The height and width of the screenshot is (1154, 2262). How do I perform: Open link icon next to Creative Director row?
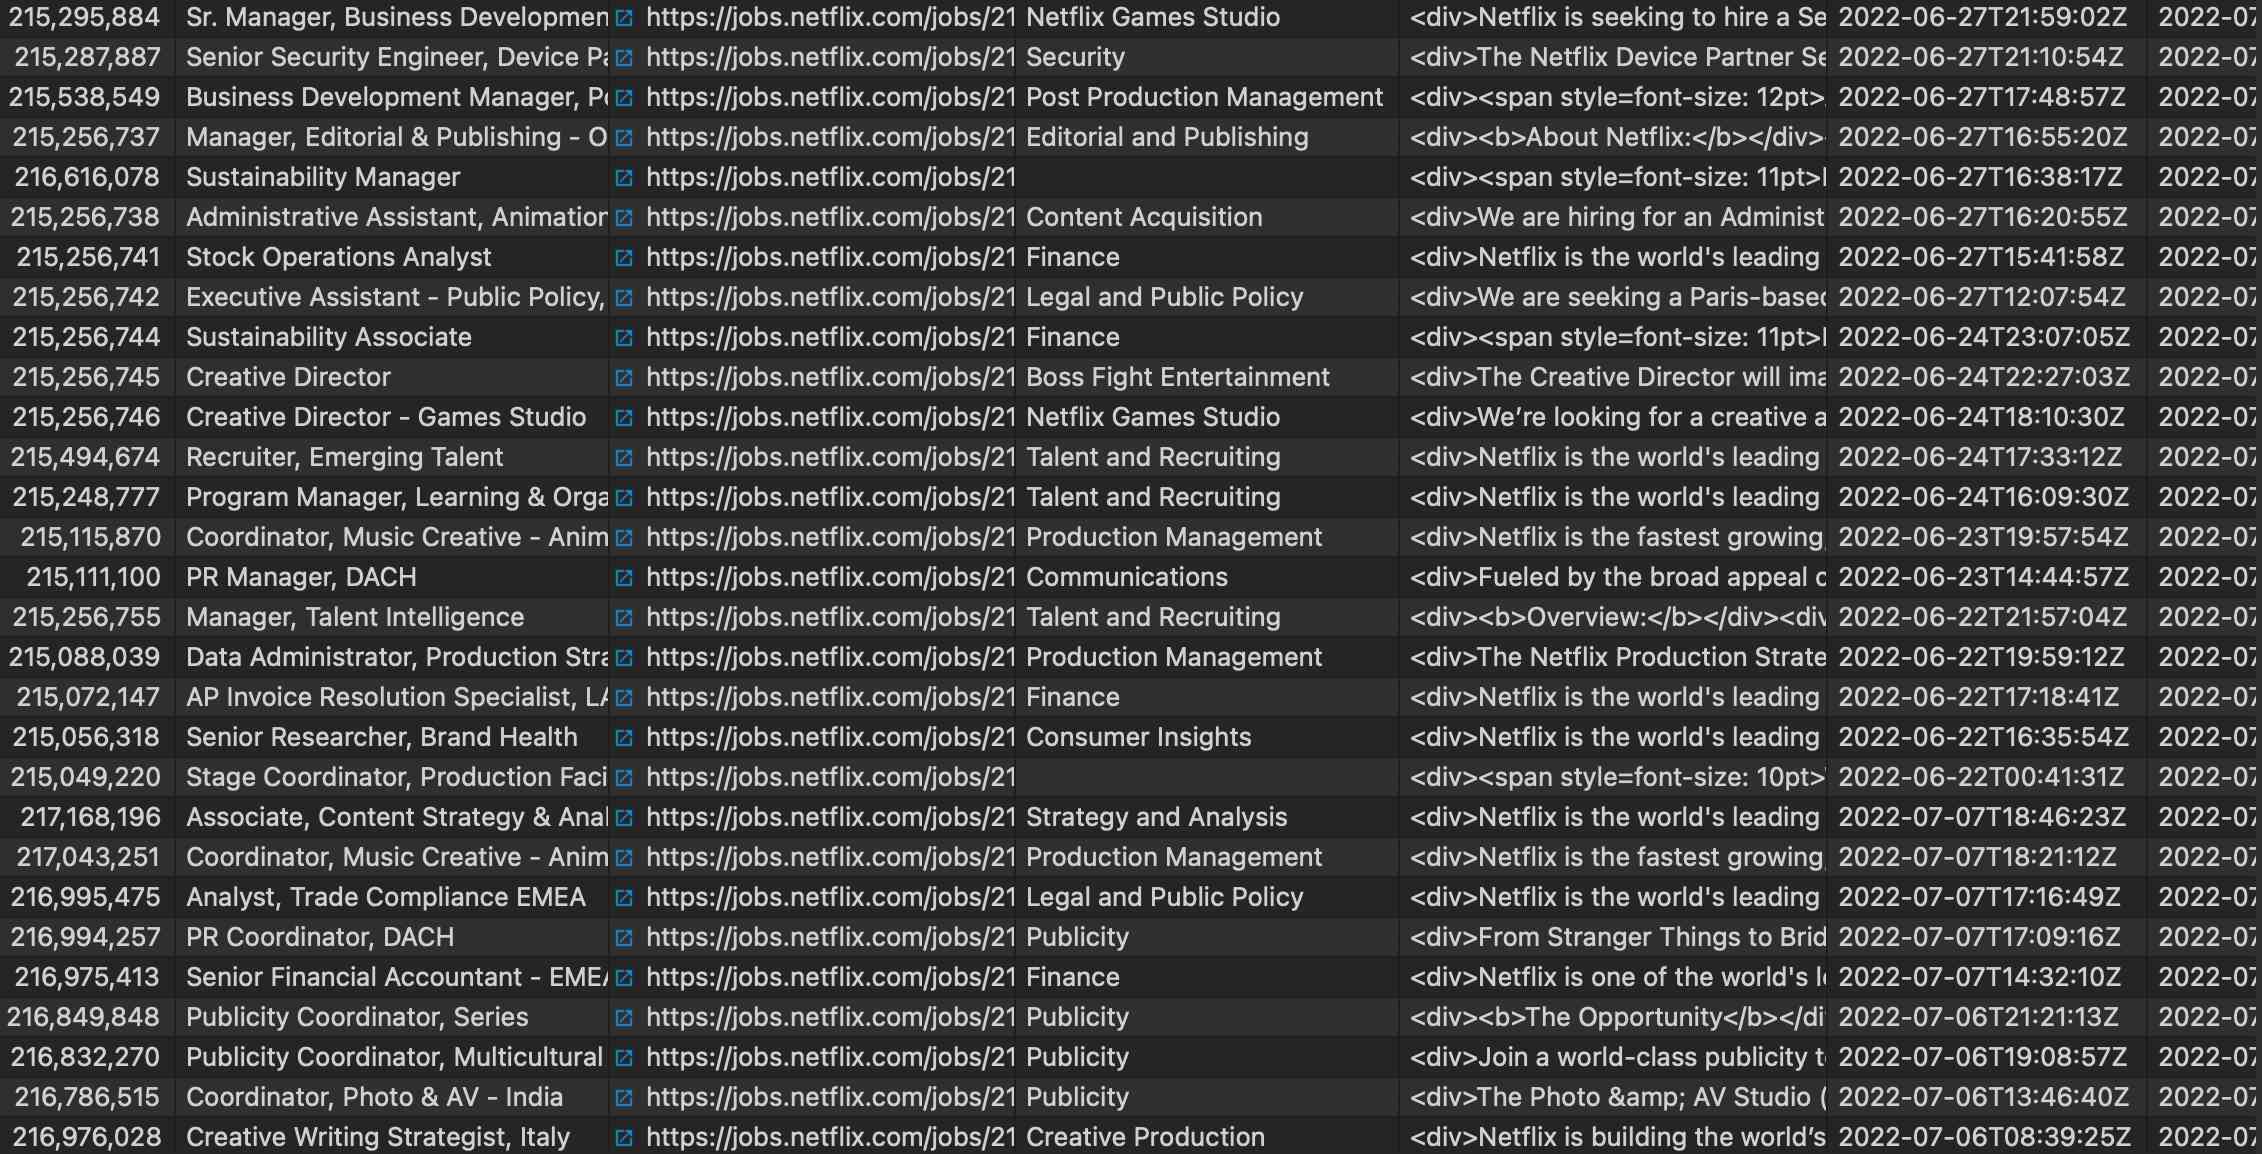pos(624,378)
